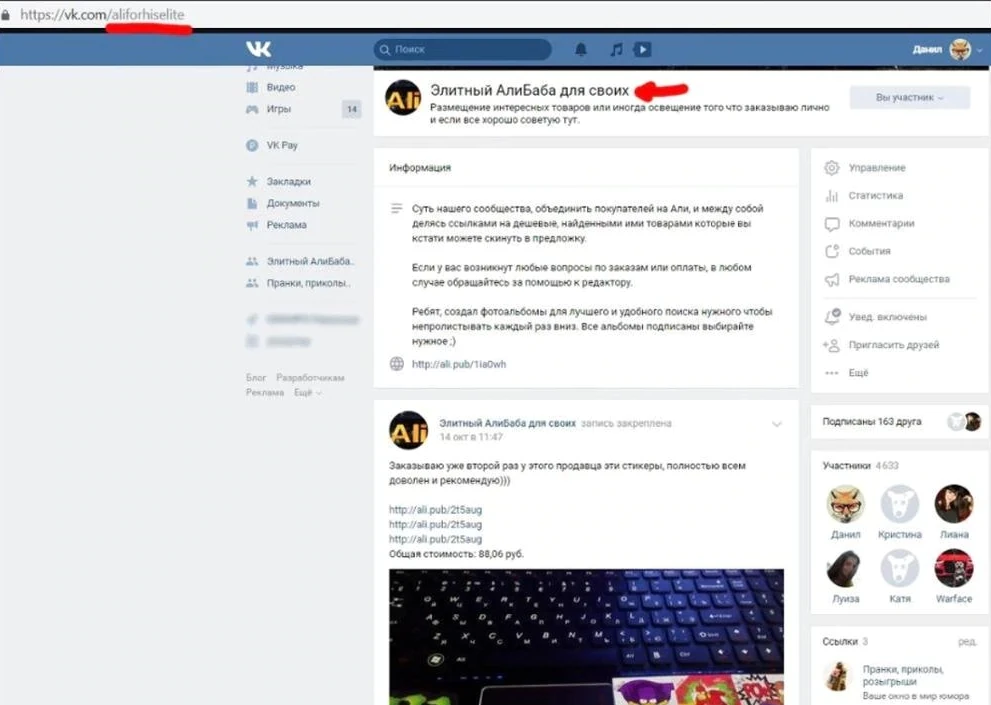This screenshot has height=705, width=991.
Task: Open Игры in the left sidebar
Action: click(x=279, y=109)
